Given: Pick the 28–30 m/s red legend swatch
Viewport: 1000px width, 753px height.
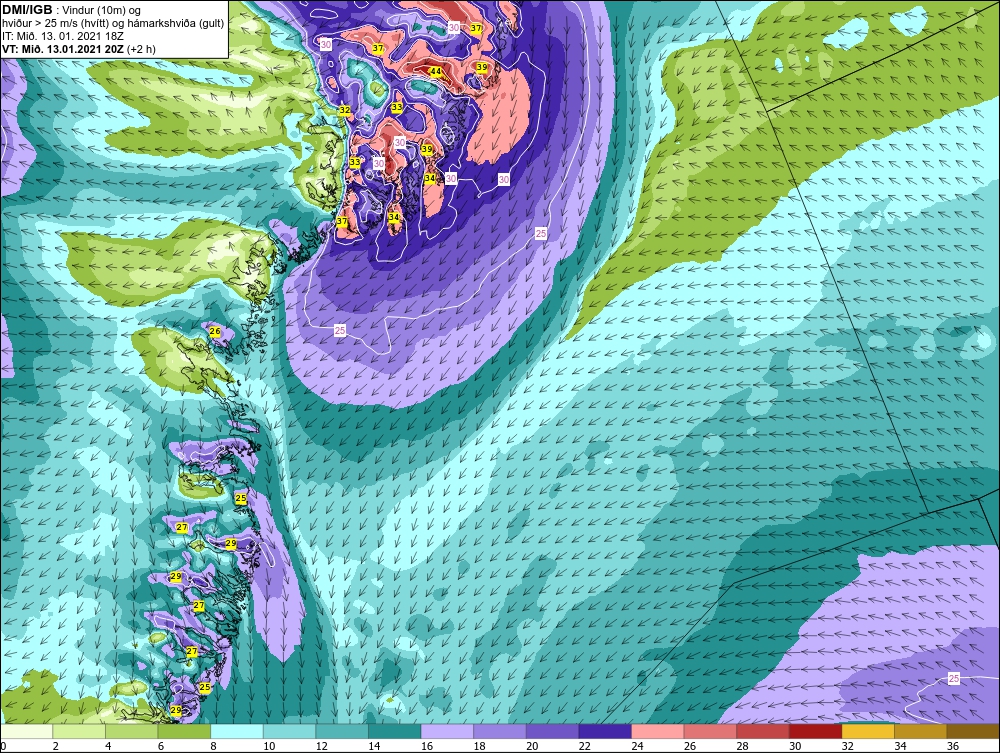Looking at the screenshot, I should (763, 731).
